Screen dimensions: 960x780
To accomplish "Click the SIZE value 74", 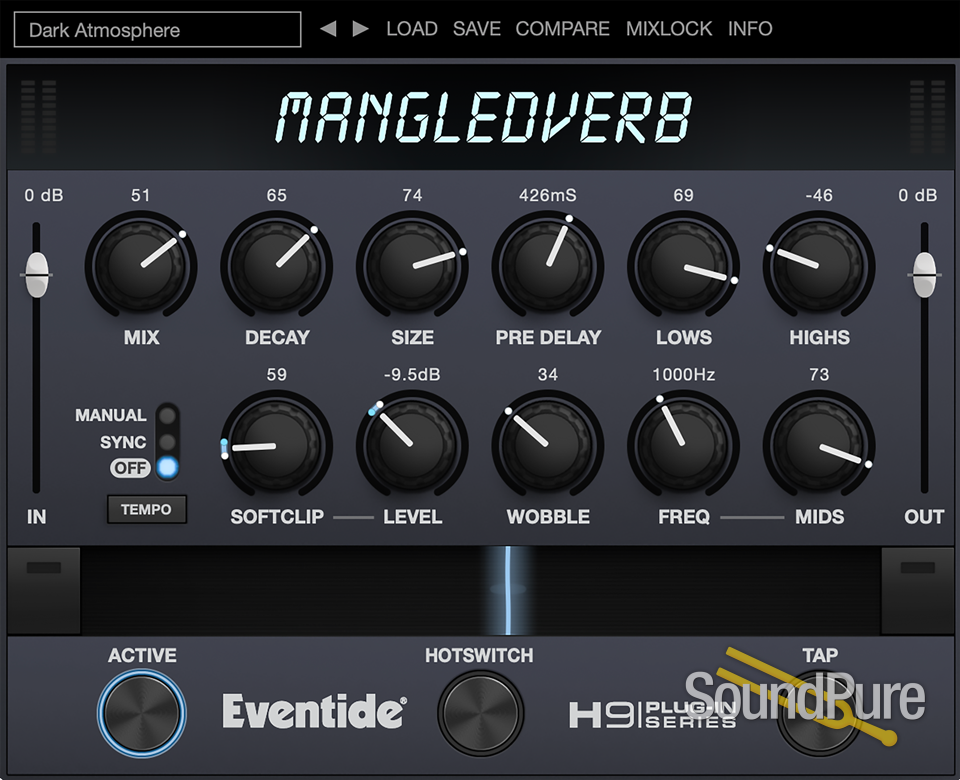I will [x=413, y=195].
